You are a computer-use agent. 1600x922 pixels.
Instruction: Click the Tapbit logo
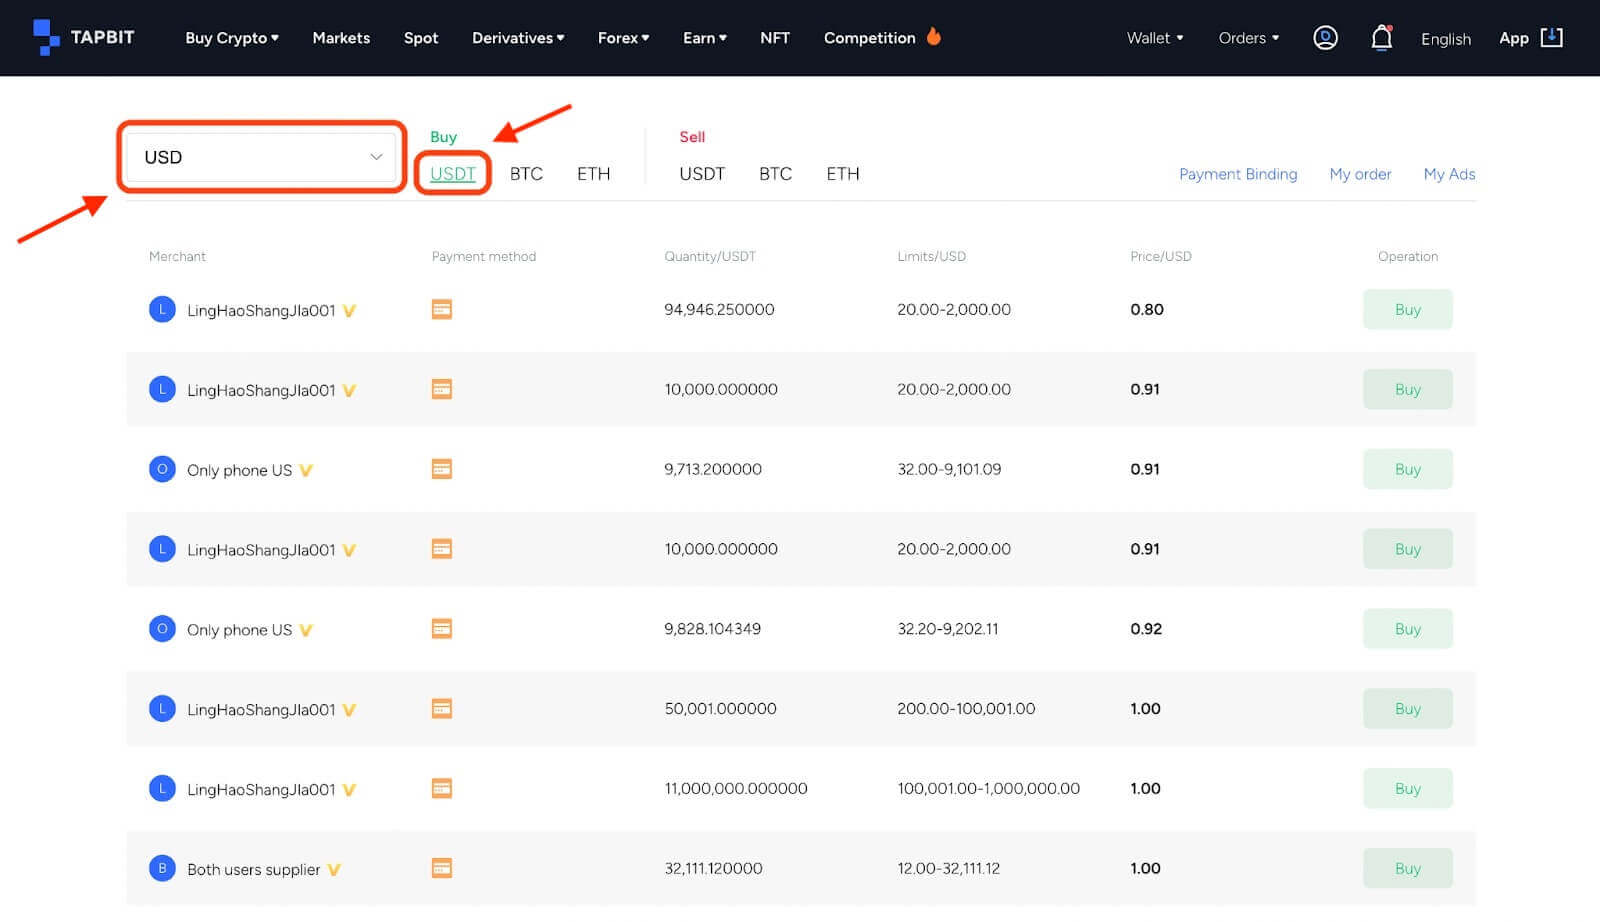click(x=84, y=37)
